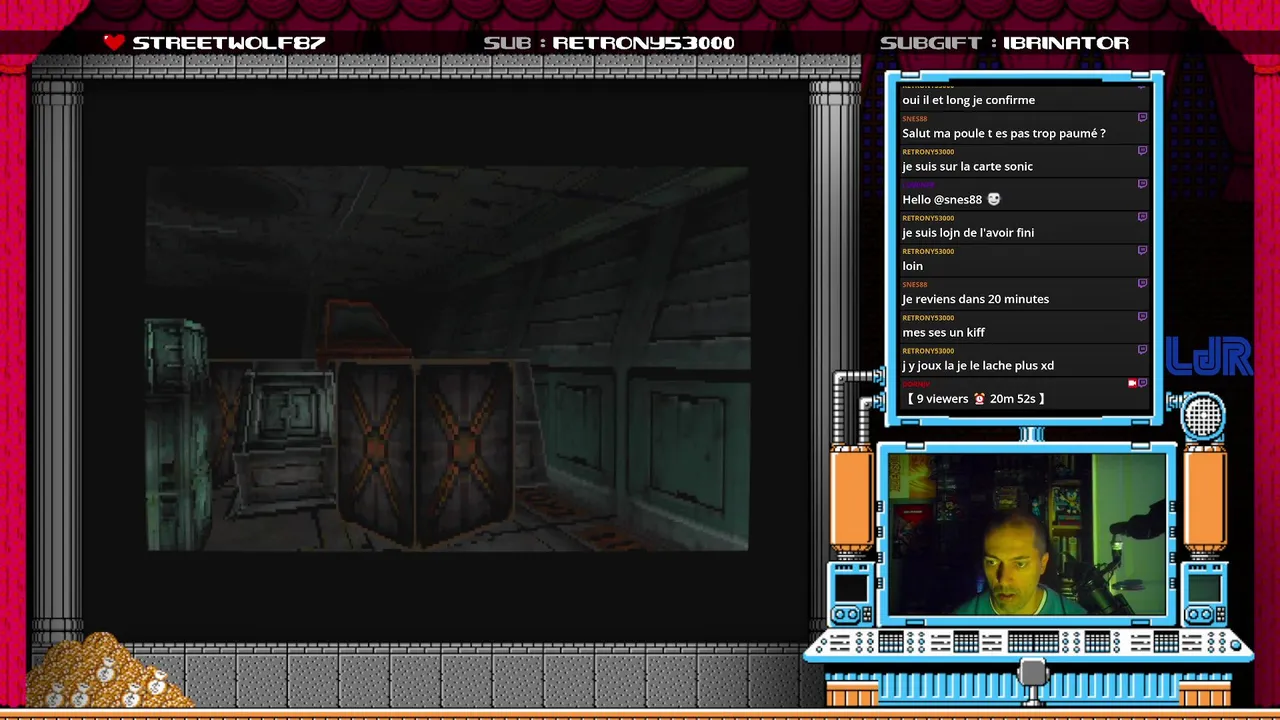Click the Twitch icon beside 'Hello @snes88' message
1280x720 pixels.
click(x=1142, y=183)
